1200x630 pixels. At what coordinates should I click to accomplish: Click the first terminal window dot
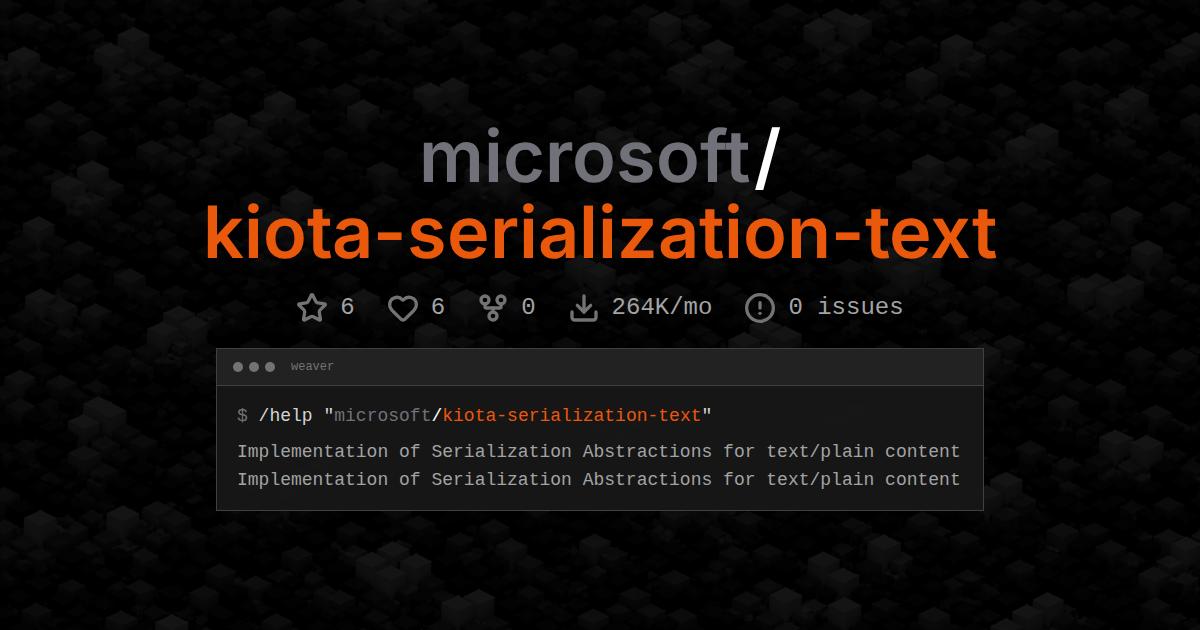pos(238,367)
